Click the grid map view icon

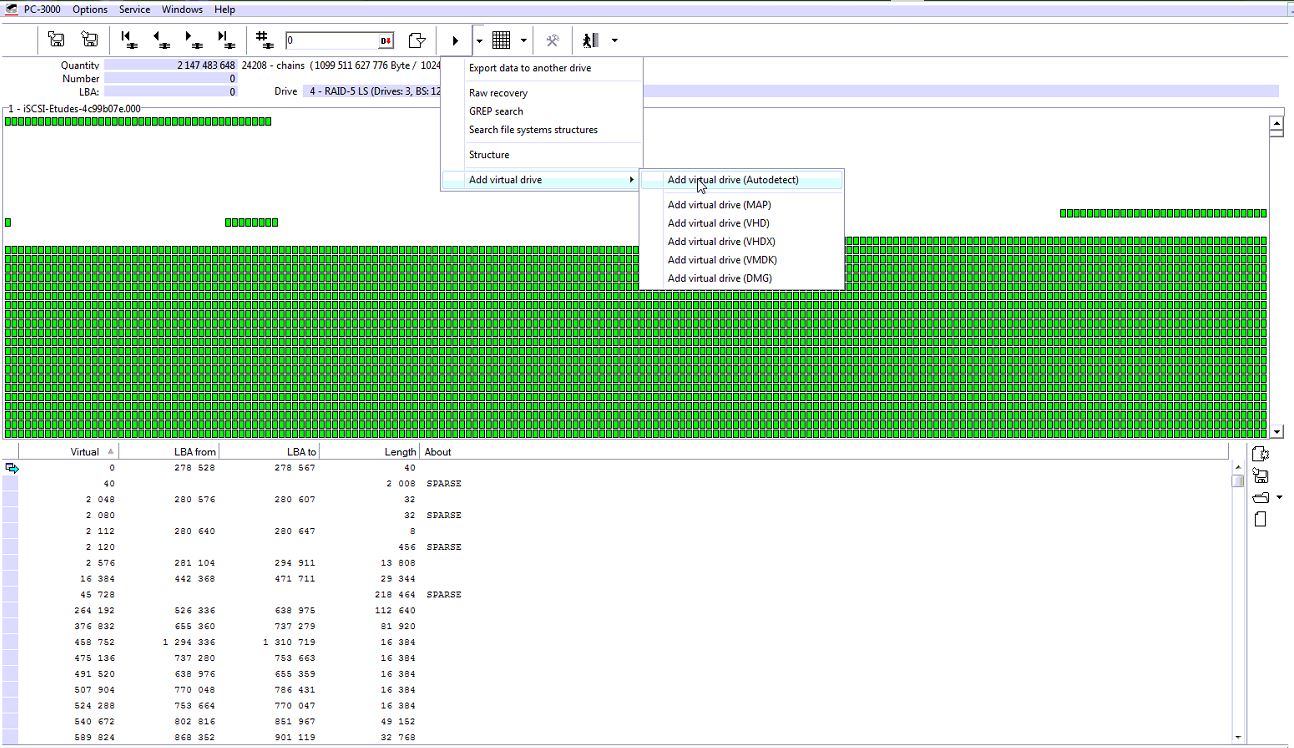point(502,40)
